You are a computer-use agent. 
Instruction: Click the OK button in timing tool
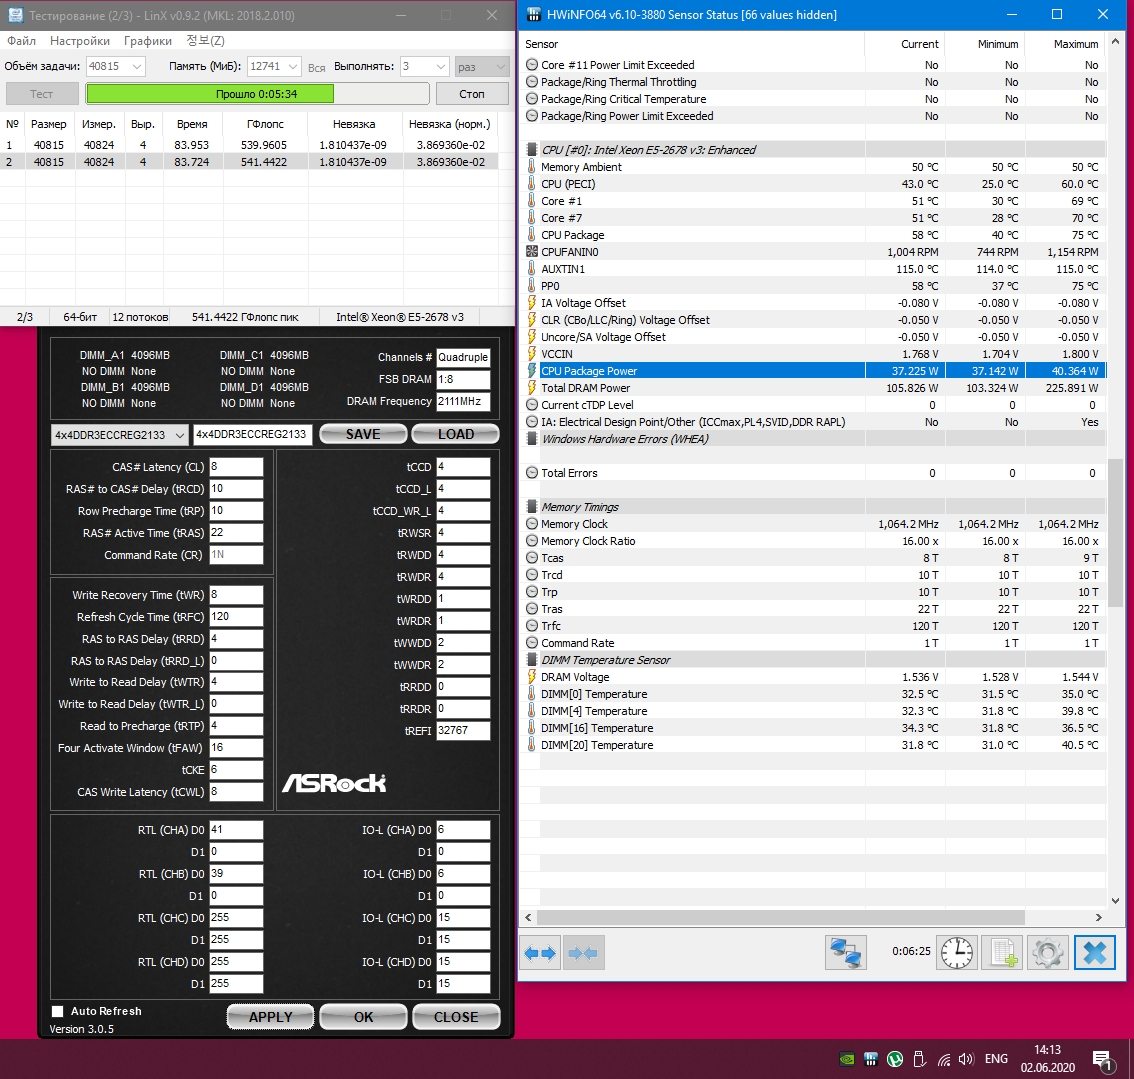pos(363,1017)
